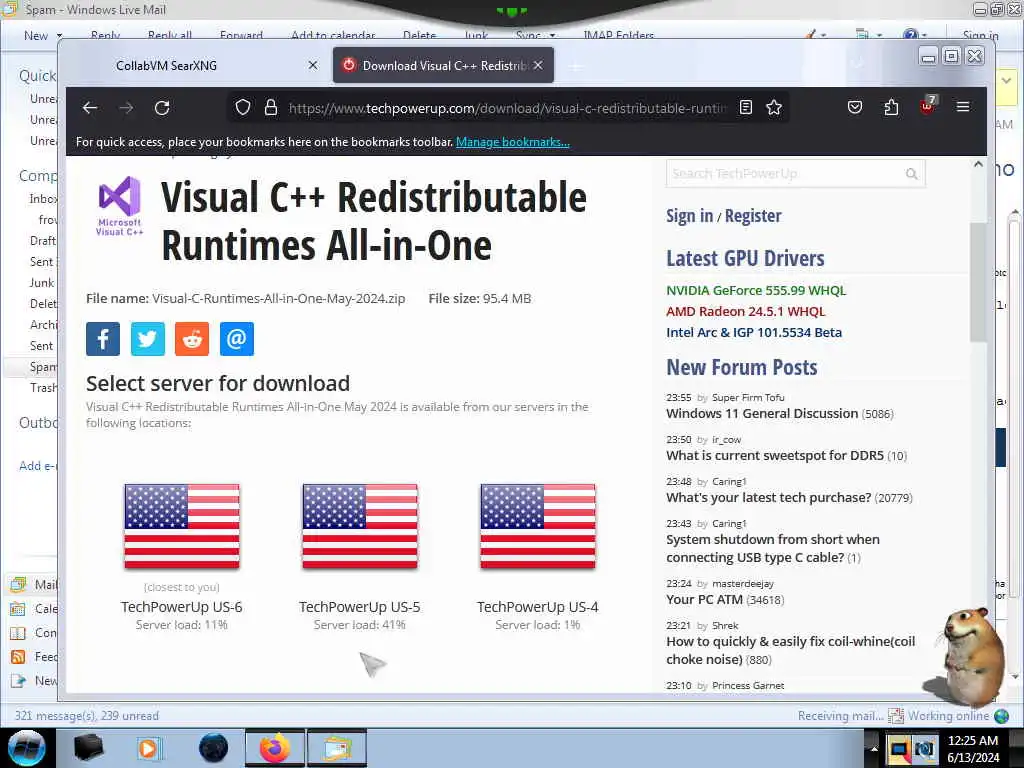Open Intel Arc & IGP 101.5534 Beta link
Image resolution: width=1024 pixels, height=768 pixels.
754,332
